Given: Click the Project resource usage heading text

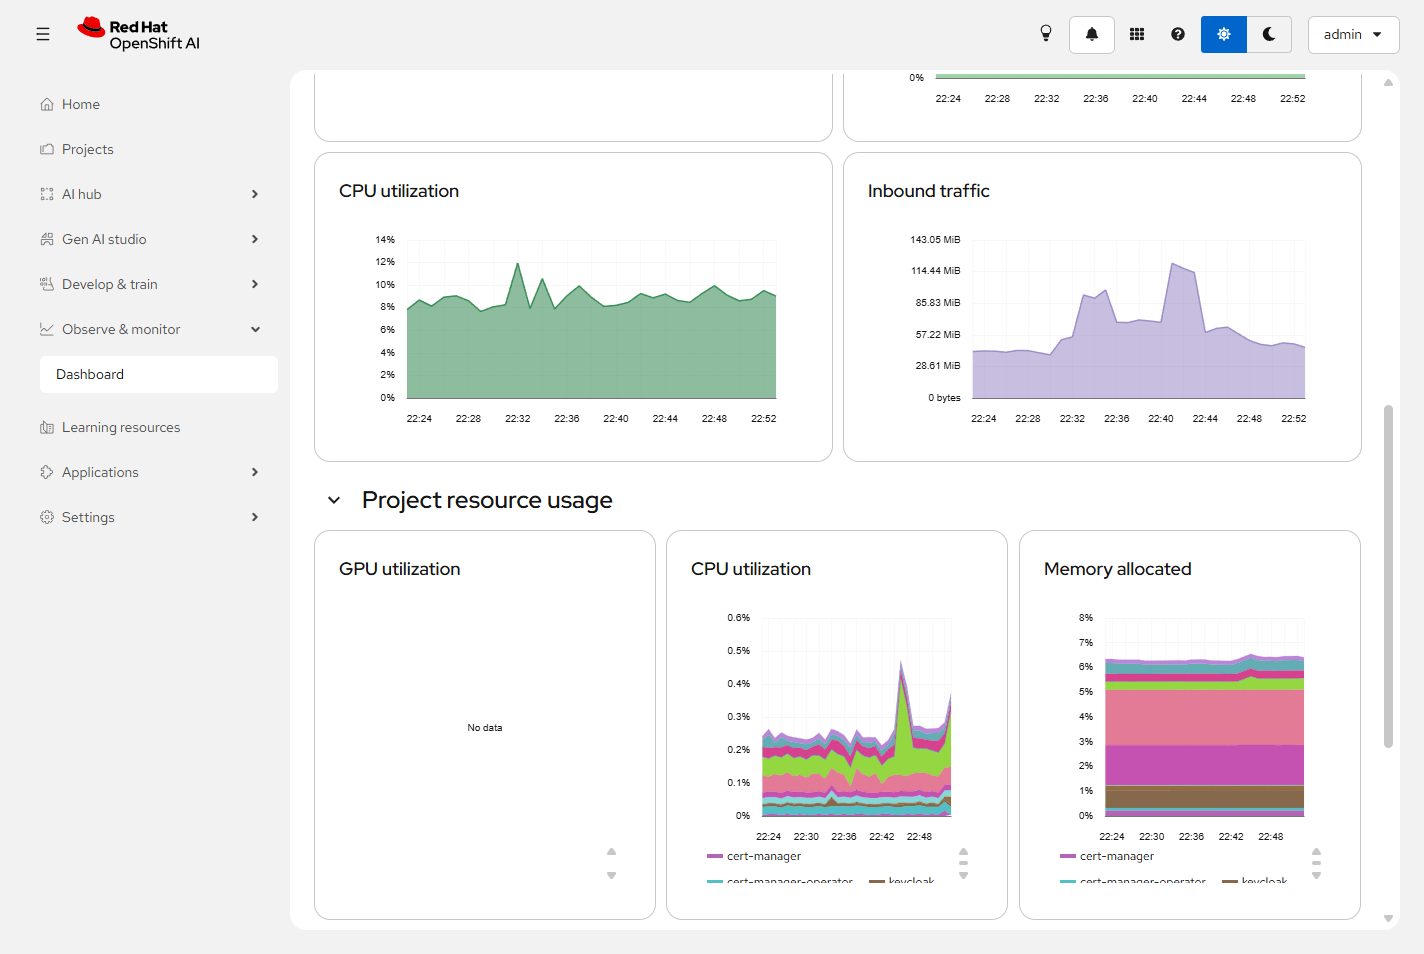Looking at the screenshot, I should 487,500.
